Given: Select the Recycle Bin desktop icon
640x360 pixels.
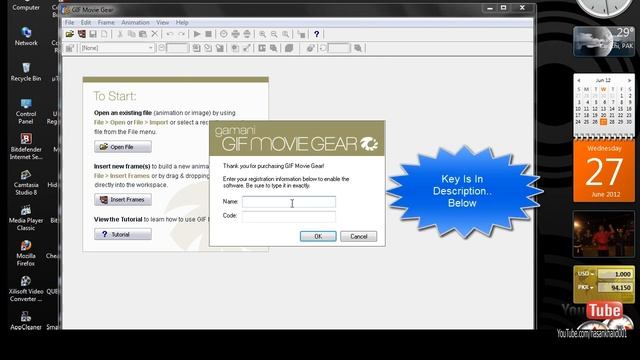Looking at the screenshot, I should [26, 72].
